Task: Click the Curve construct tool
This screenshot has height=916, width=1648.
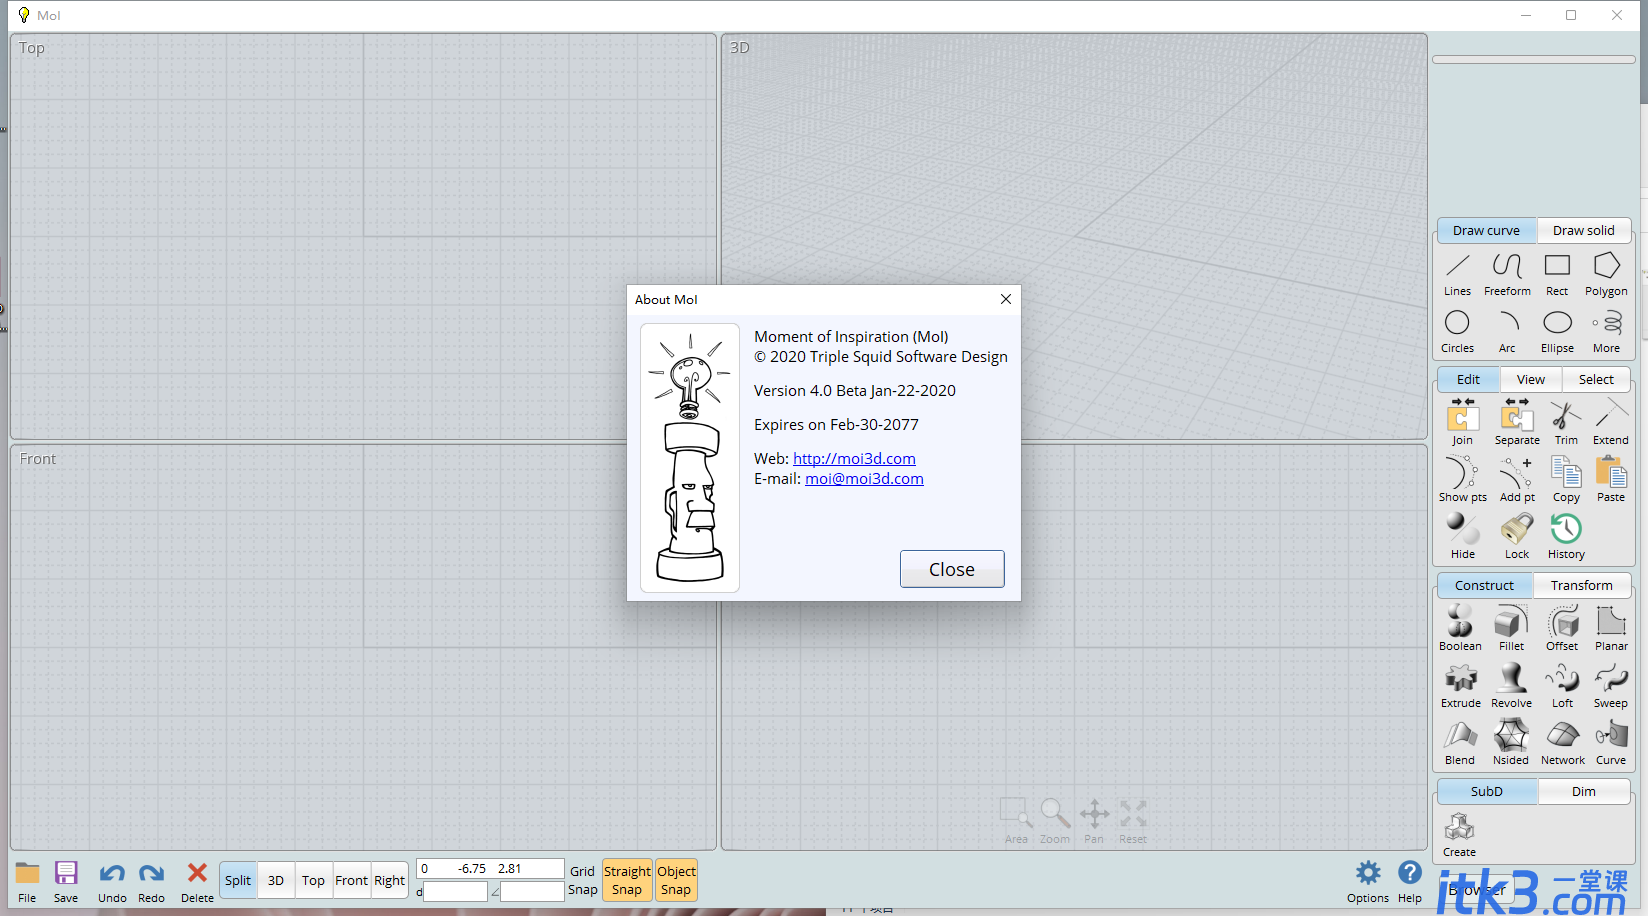Action: click(x=1611, y=742)
